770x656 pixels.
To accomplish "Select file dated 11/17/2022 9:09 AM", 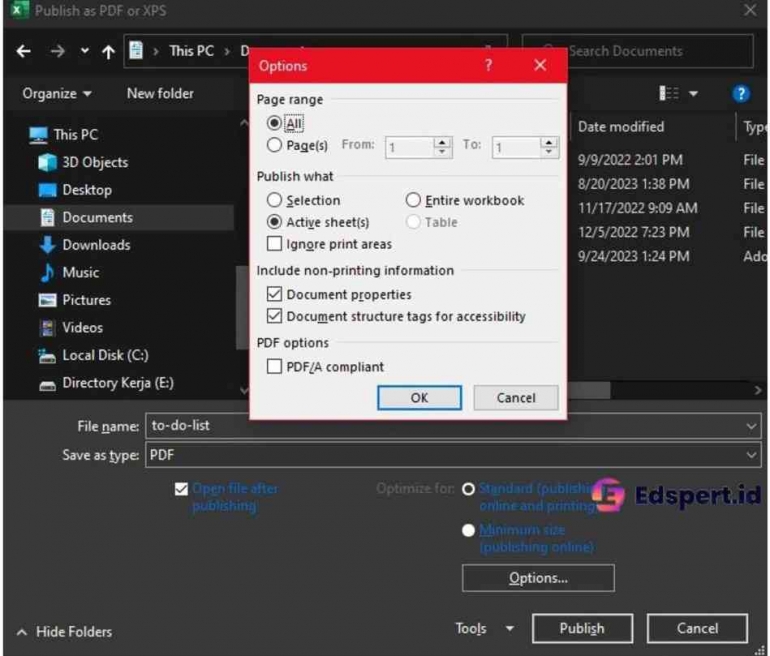I will [x=637, y=208].
